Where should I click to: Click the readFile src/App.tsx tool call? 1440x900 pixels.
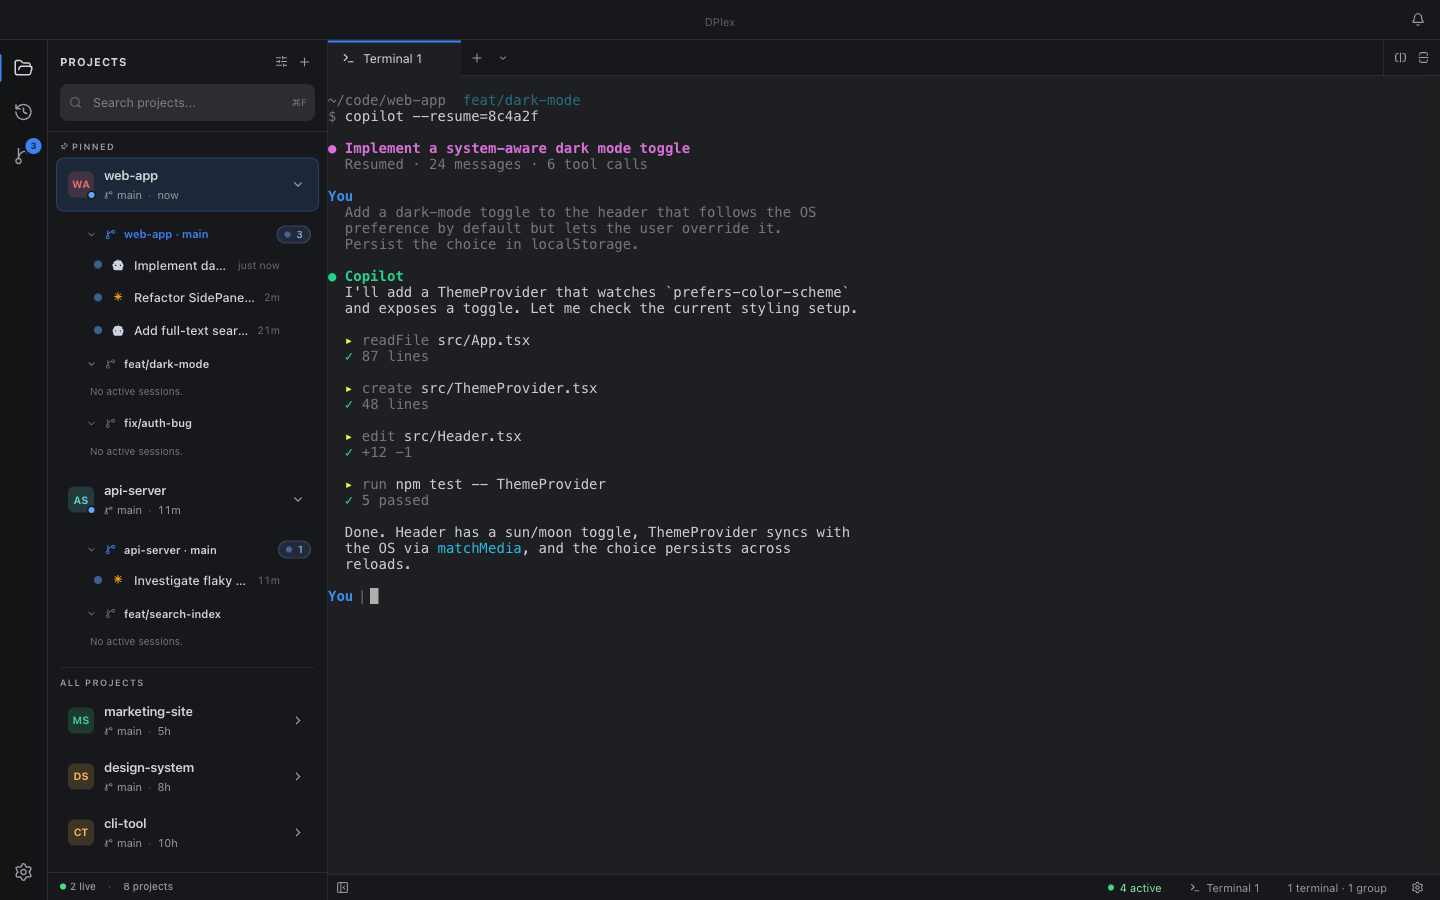(437, 340)
